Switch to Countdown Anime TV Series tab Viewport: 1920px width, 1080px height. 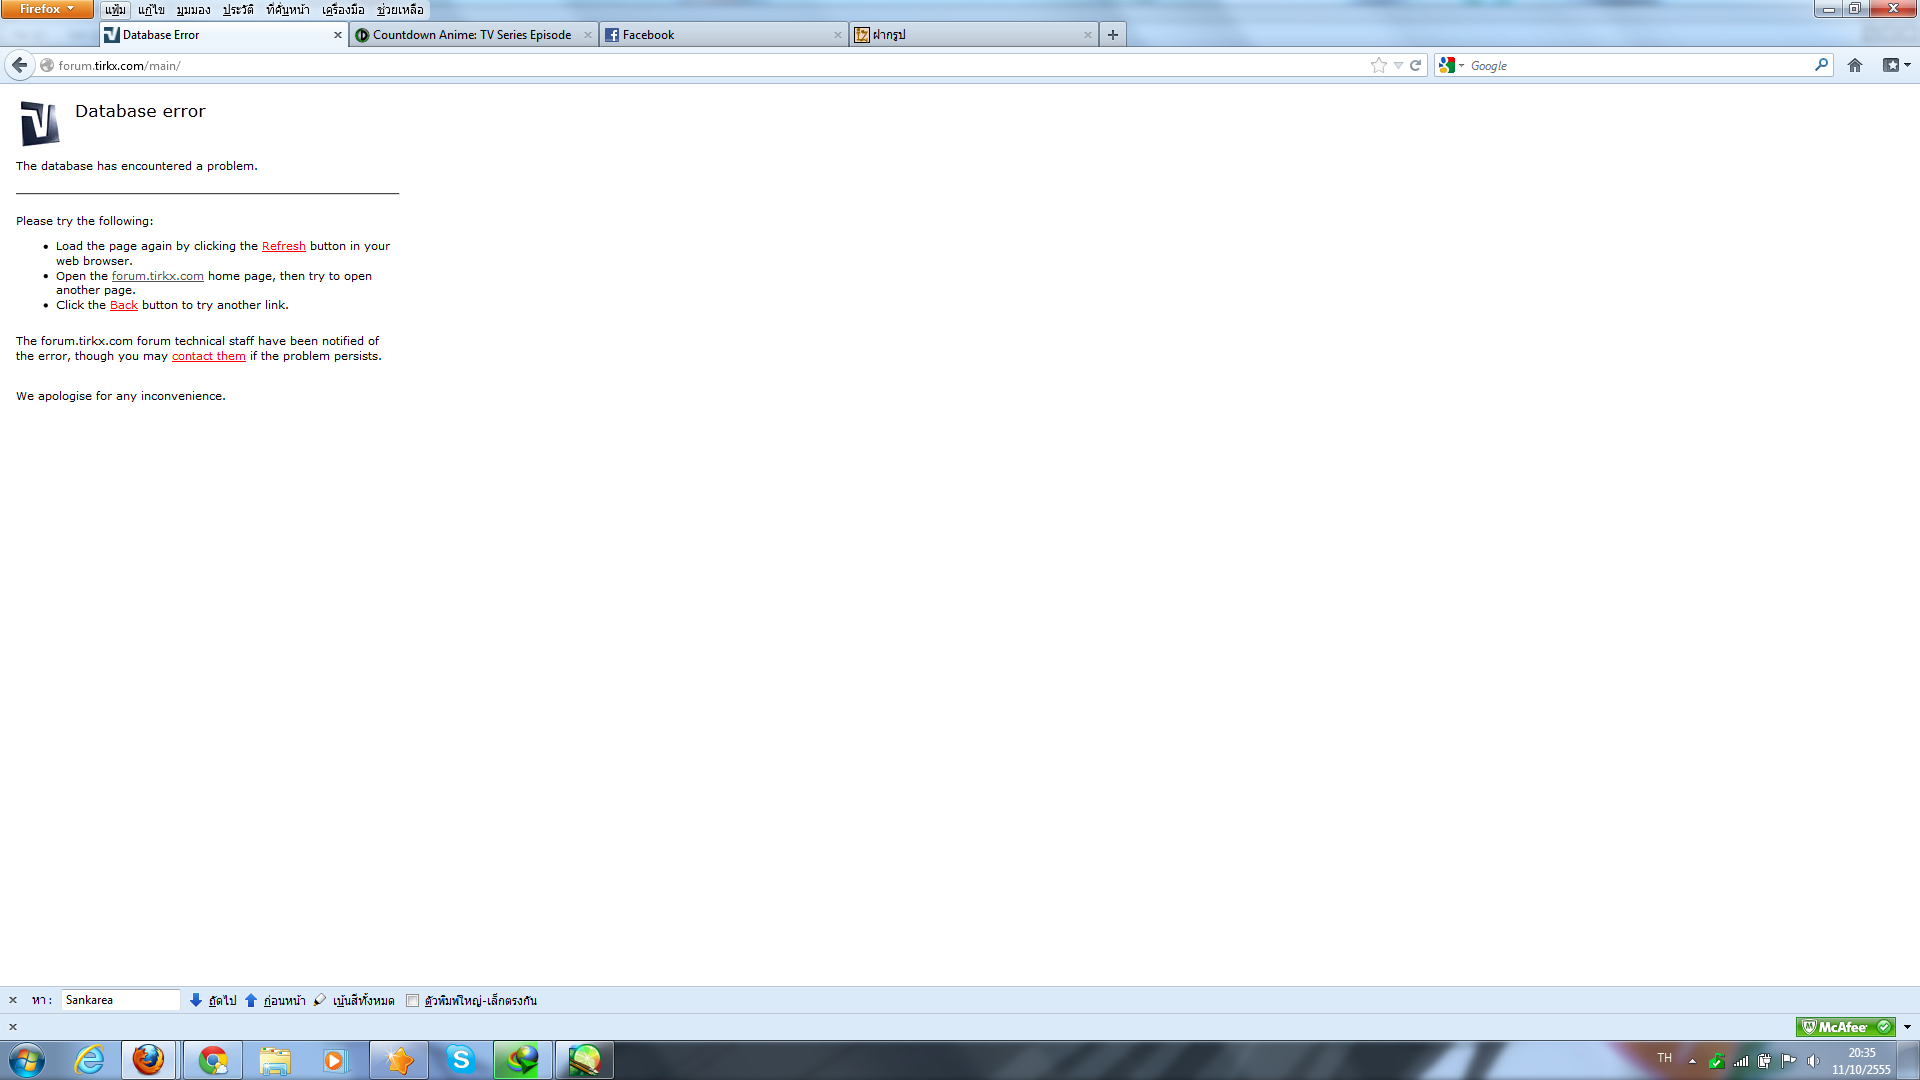click(470, 35)
